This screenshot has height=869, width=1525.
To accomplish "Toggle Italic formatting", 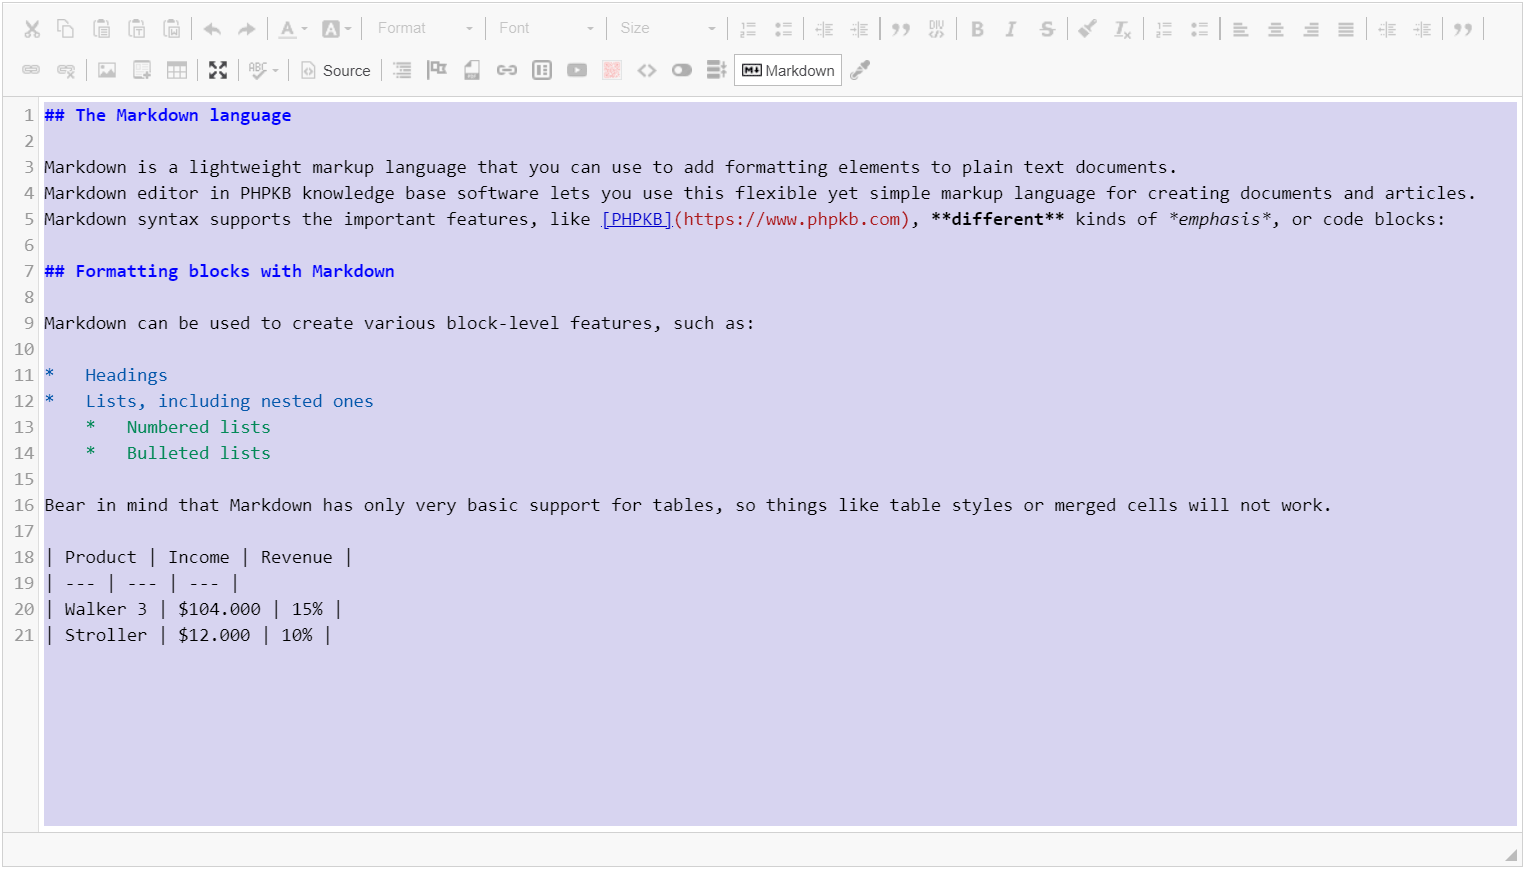I will pyautogui.click(x=1011, y=29).
